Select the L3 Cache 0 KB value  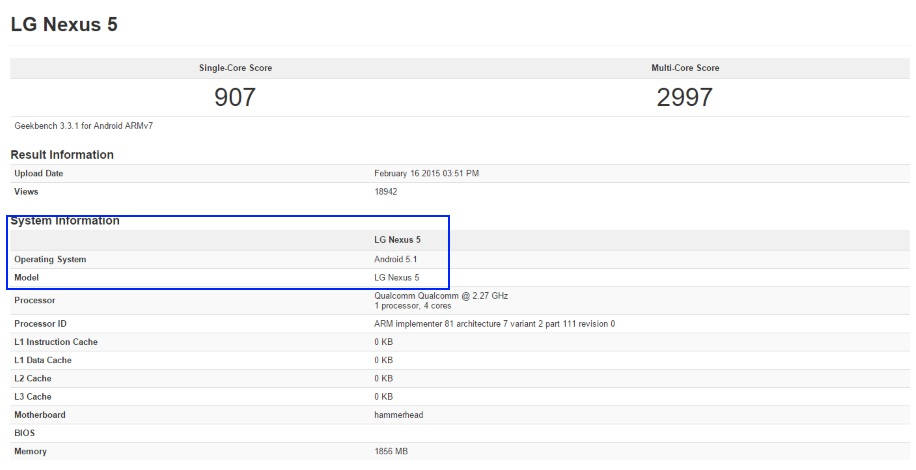click(x=383, y=396)
